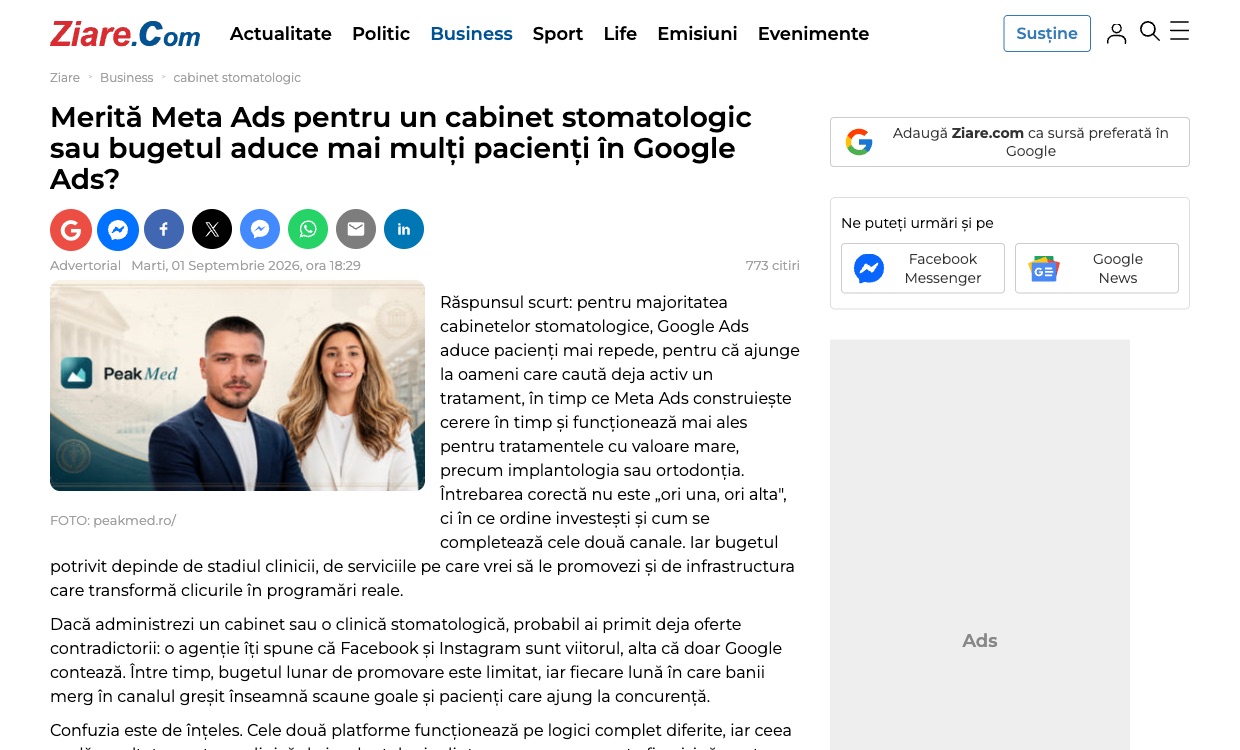The image size is (1240, 750).
Task: Share article on WhatsApp
Action: click(x=308, y=229)
